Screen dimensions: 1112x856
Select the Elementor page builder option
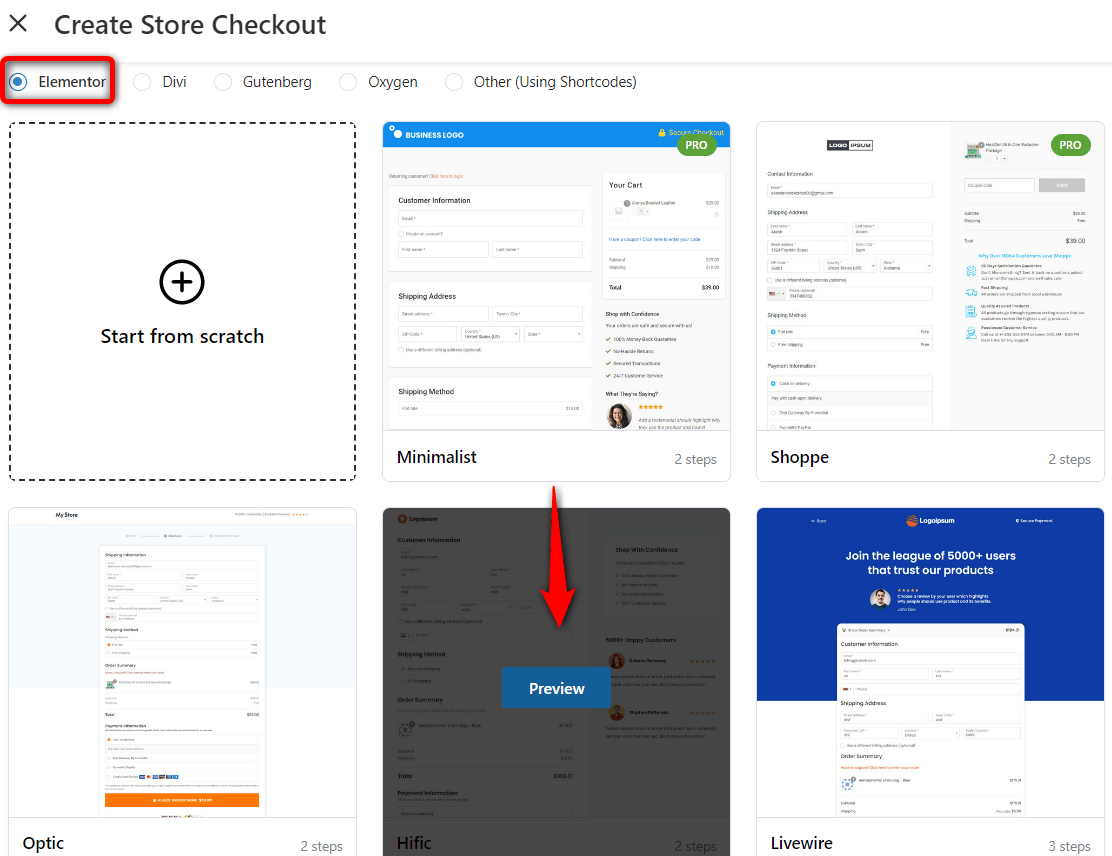pyautogui.click(x=18, y=82)
